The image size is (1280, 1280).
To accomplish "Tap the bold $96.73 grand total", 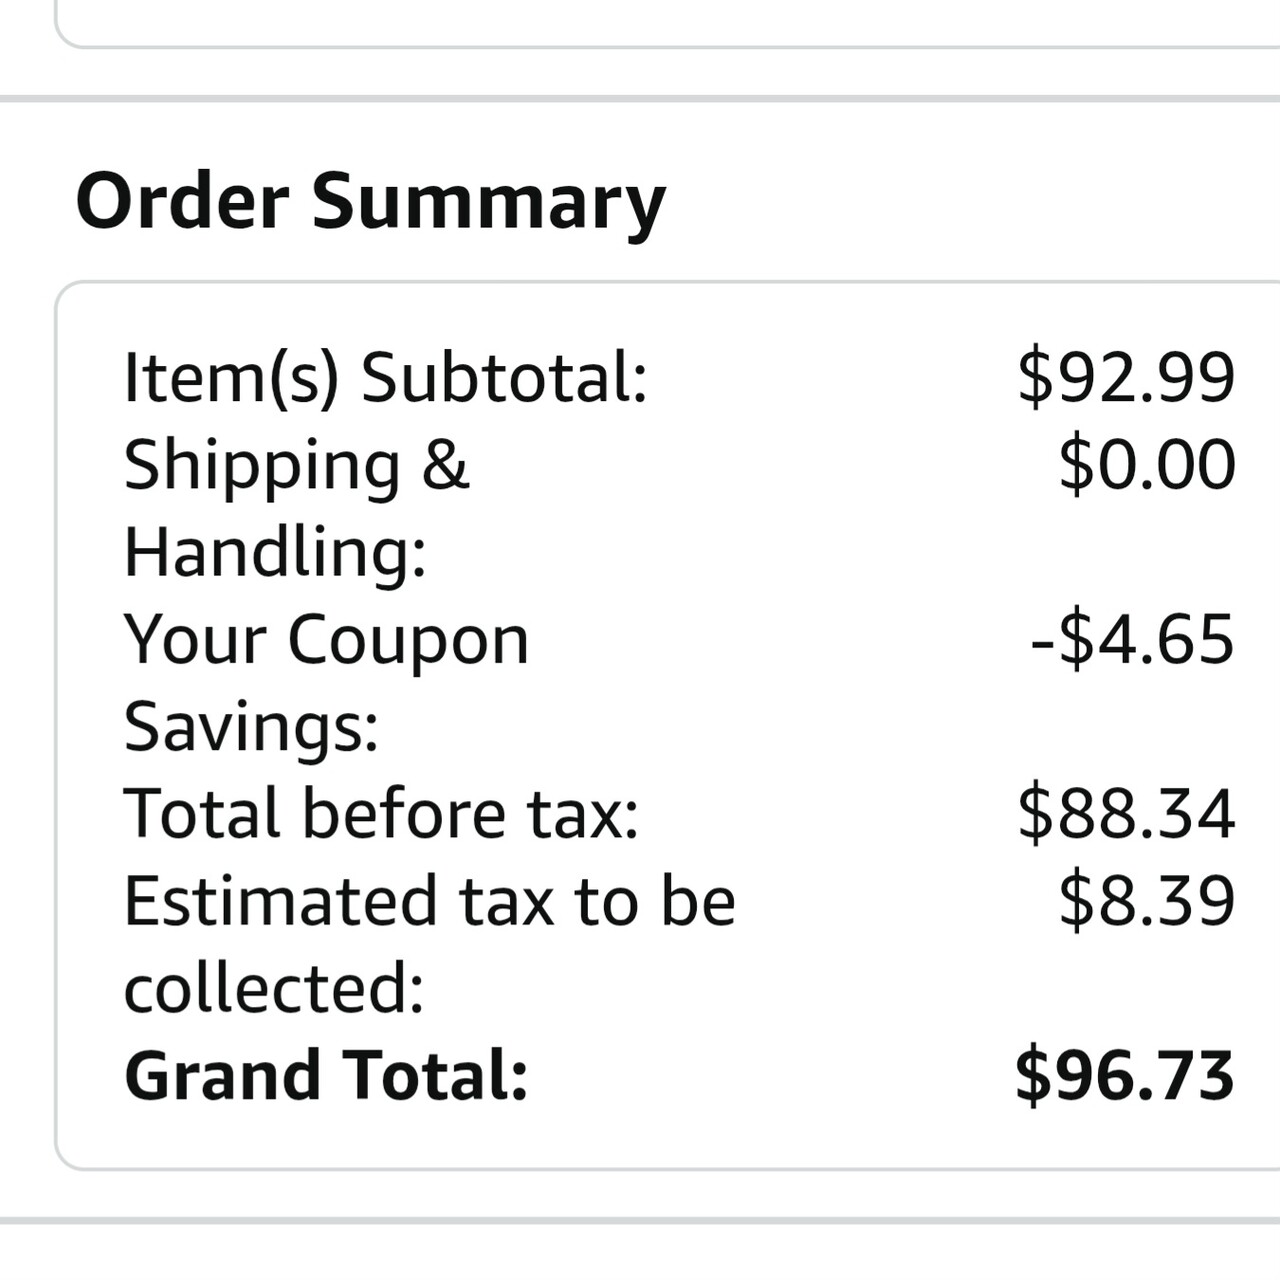I will pyautogui.click(x=1125, y=1076).
